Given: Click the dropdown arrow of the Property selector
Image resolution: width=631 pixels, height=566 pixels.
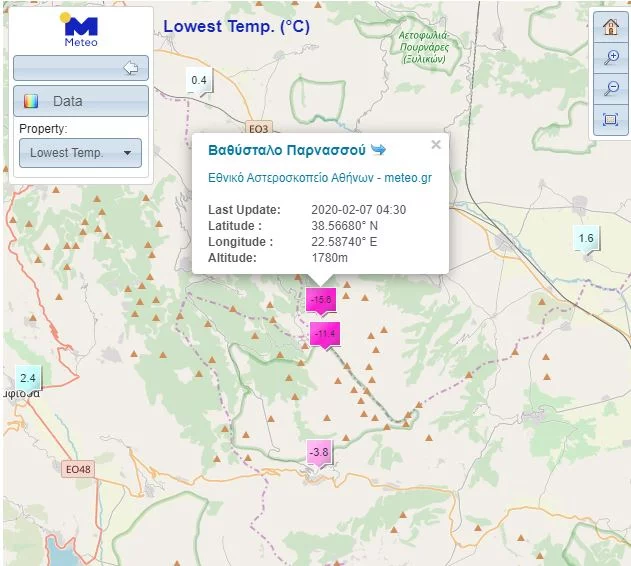Looking at the screenshot, I should click(x=127, y=153).
